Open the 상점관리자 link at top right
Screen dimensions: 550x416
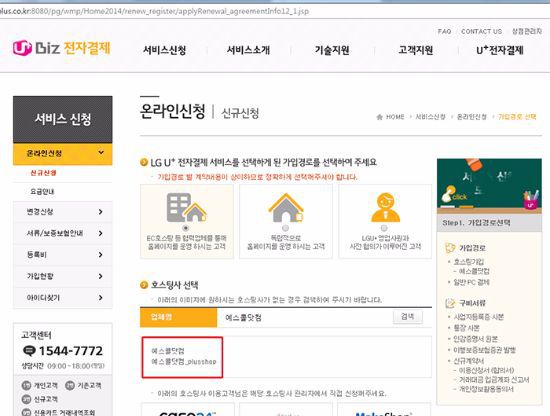point(527,31)
